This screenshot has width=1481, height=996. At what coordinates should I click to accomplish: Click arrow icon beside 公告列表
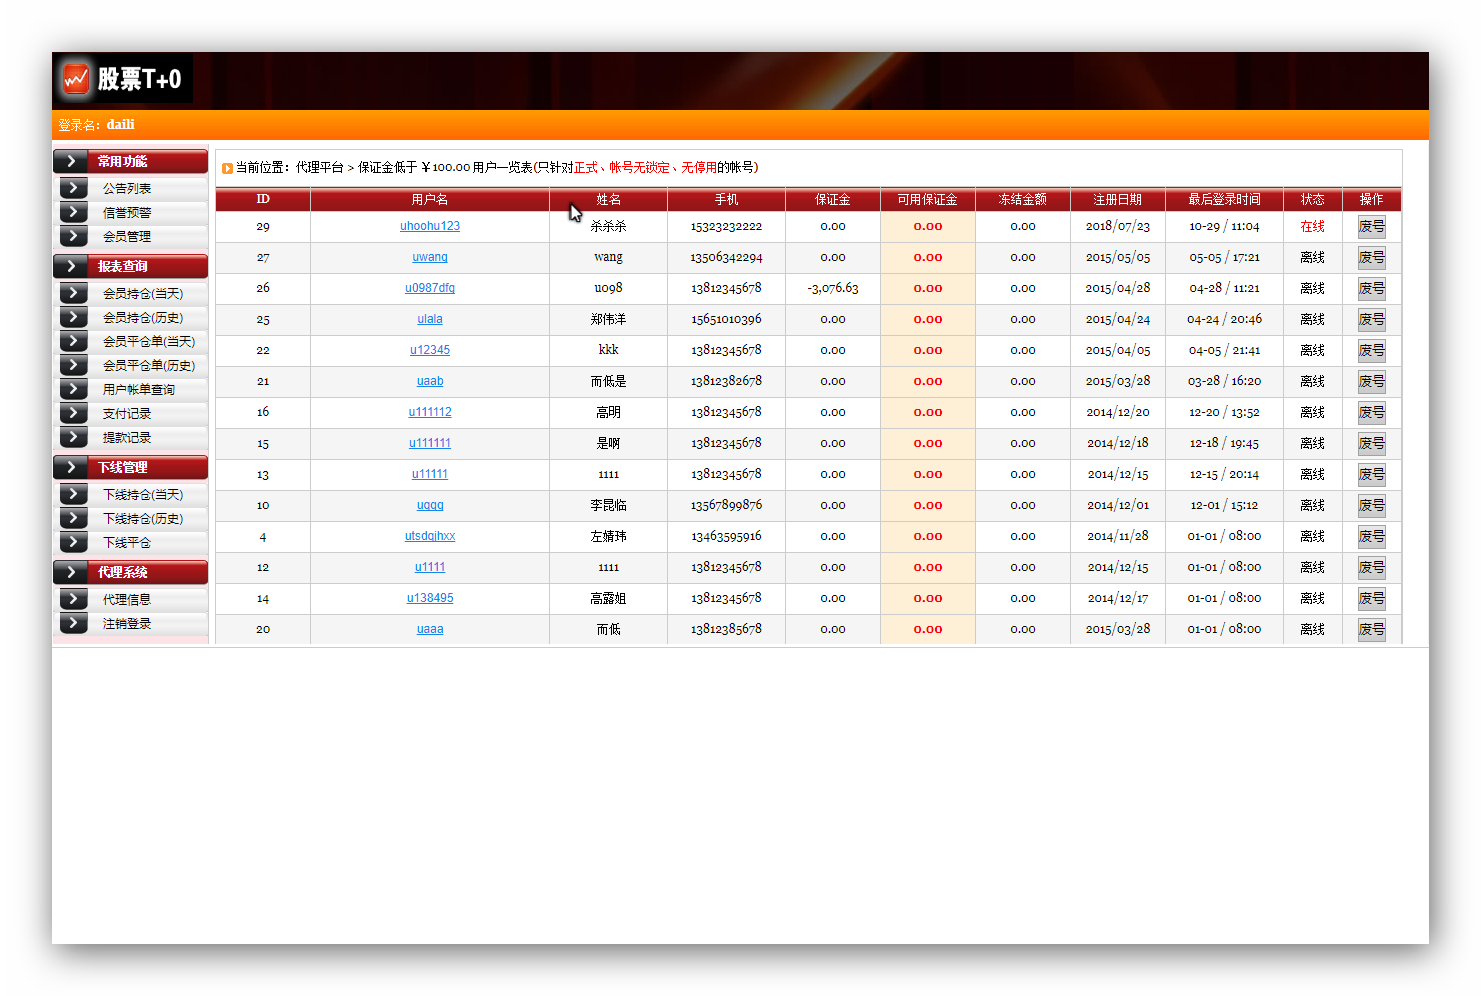(x=74, y=188)
